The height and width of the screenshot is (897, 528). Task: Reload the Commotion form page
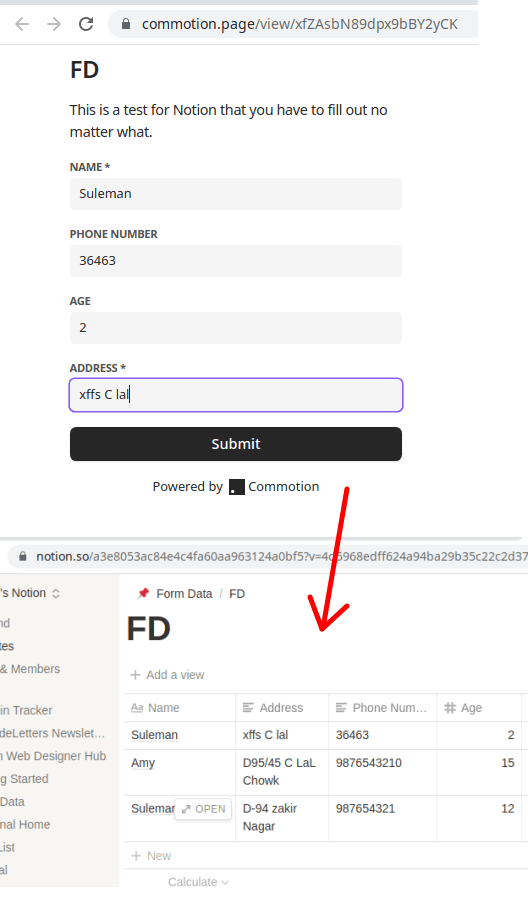pos(86,24)
